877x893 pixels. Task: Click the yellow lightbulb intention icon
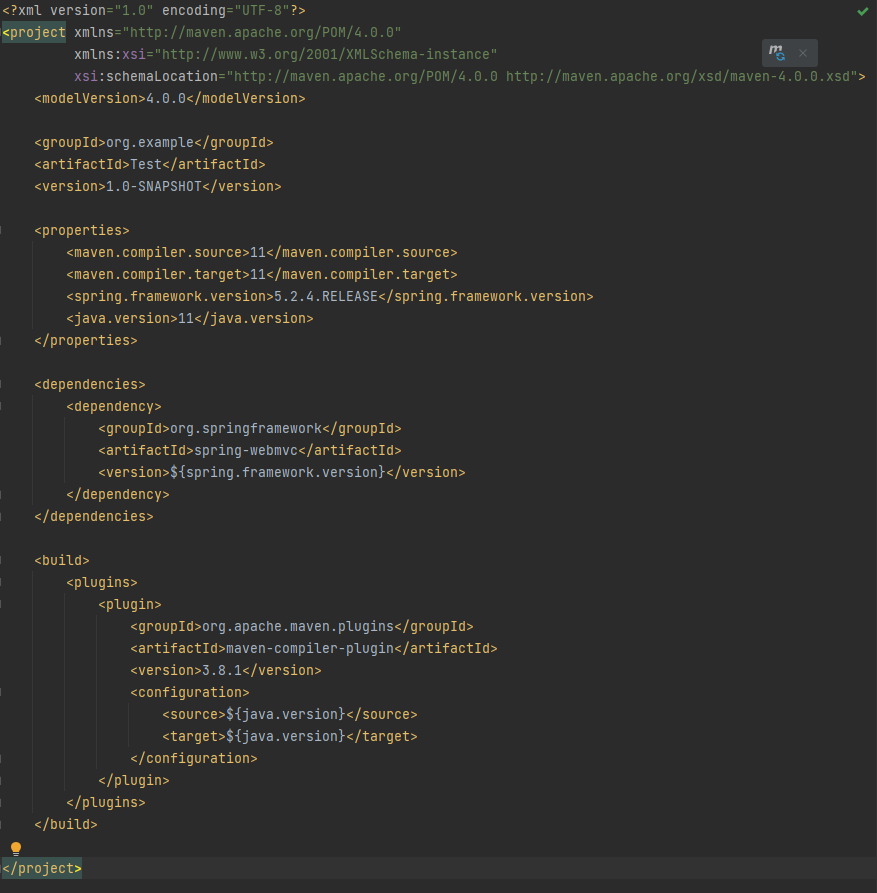click(x=16, y=849)
